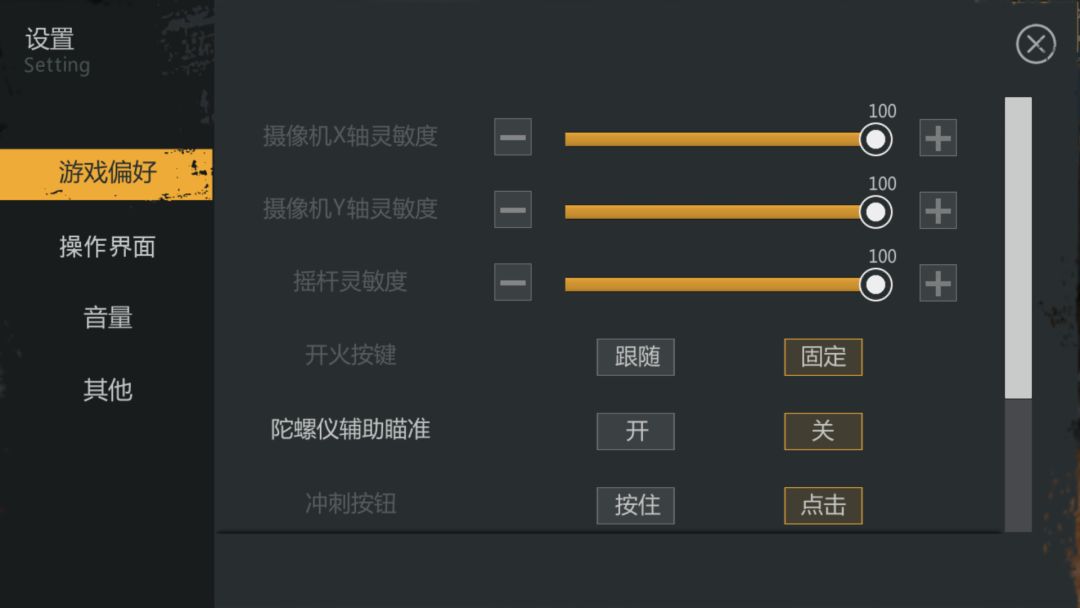Decrease camera X-axis sensitivity with minus icon
The width and height of the screenshot is (1080, 608).
click(512, 137)
